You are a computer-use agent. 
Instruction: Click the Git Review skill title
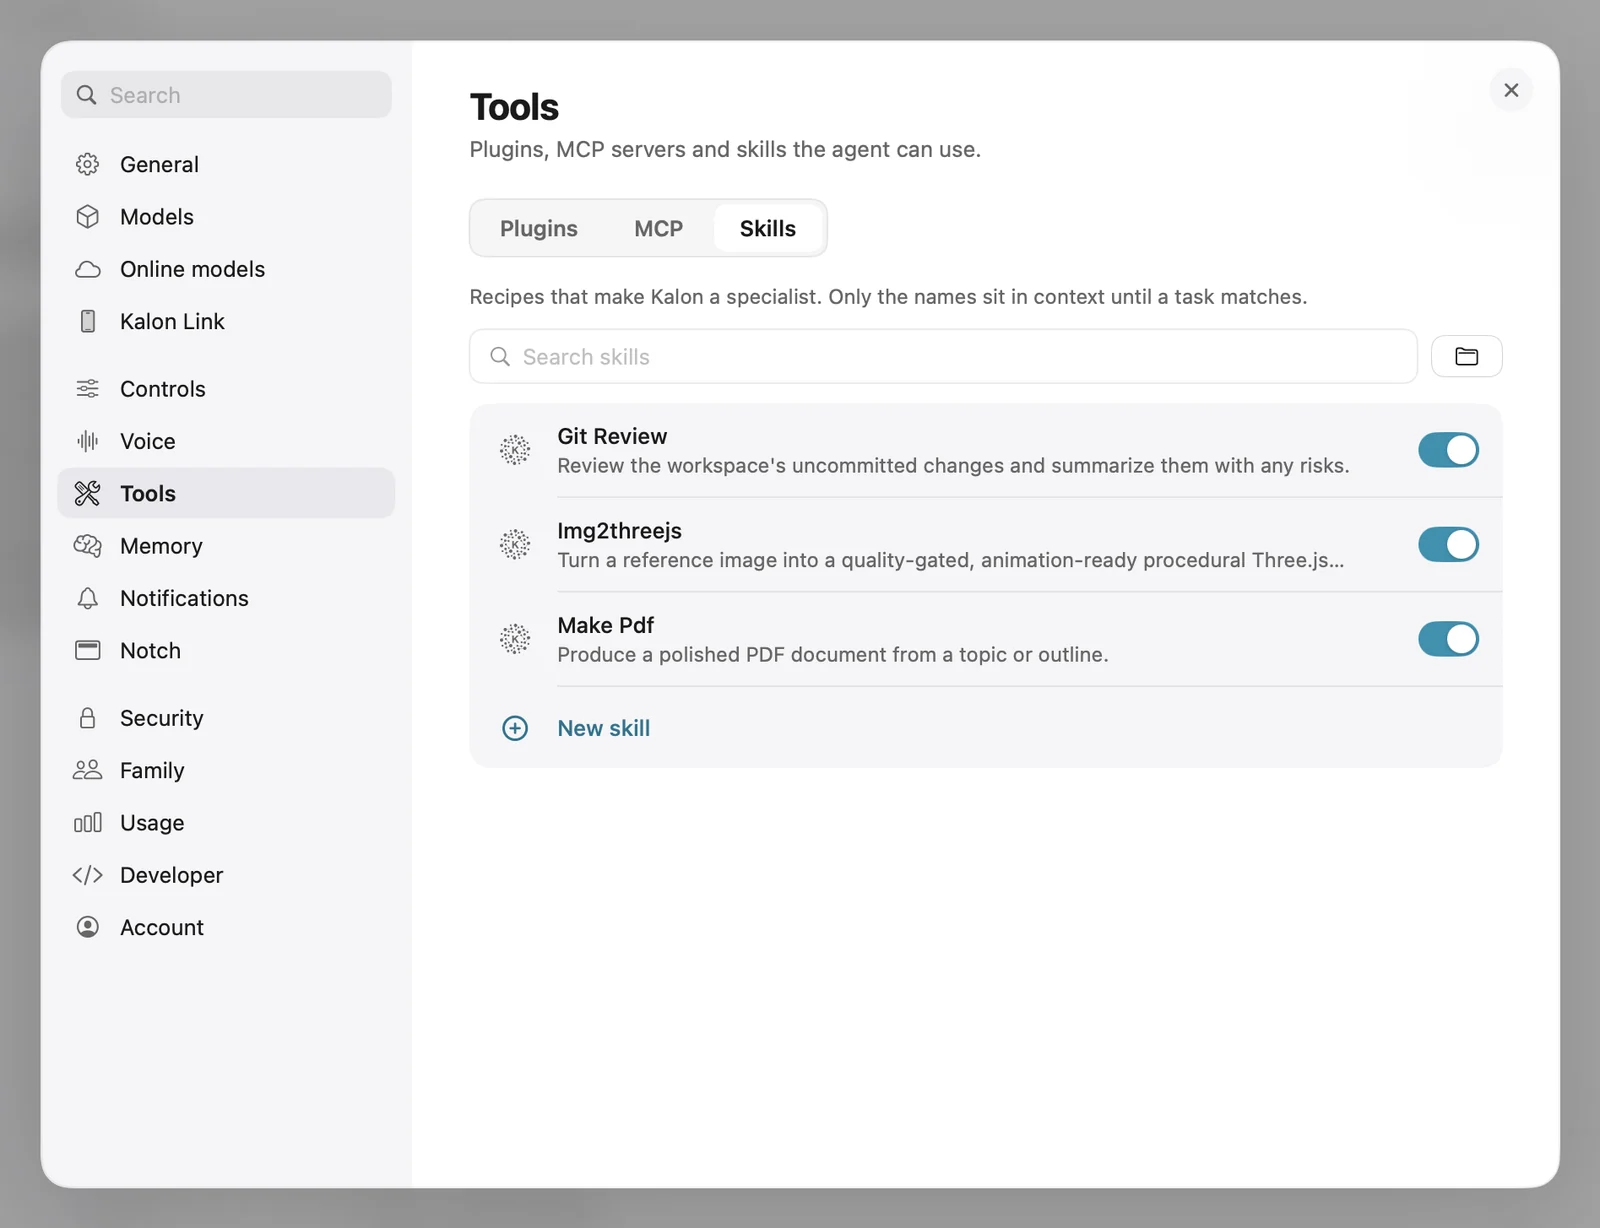pos(612,436)
